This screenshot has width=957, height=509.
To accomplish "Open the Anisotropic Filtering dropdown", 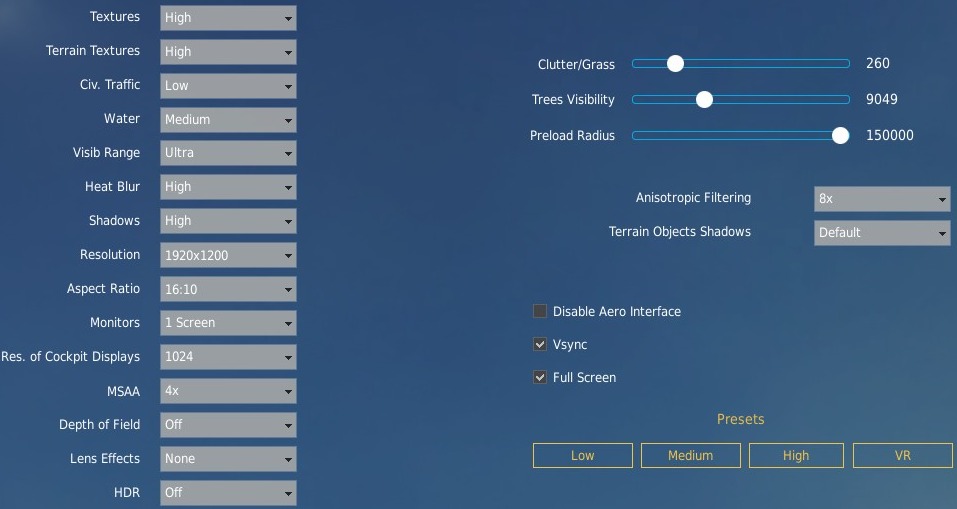I will click(x=882, y=199).
